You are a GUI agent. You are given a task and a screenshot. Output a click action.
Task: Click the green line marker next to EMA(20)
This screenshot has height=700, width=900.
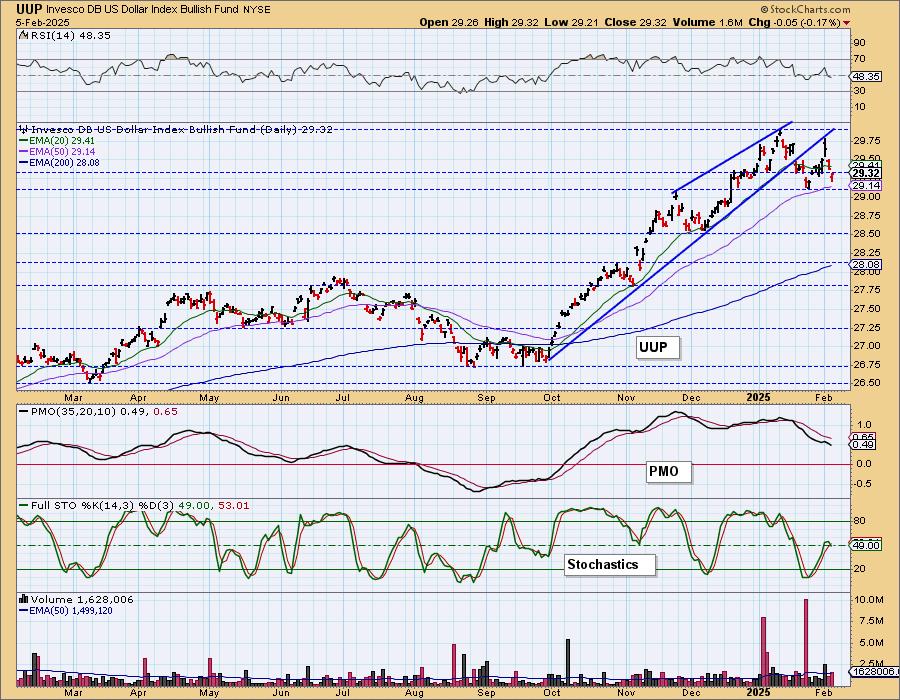coord(24,141)
